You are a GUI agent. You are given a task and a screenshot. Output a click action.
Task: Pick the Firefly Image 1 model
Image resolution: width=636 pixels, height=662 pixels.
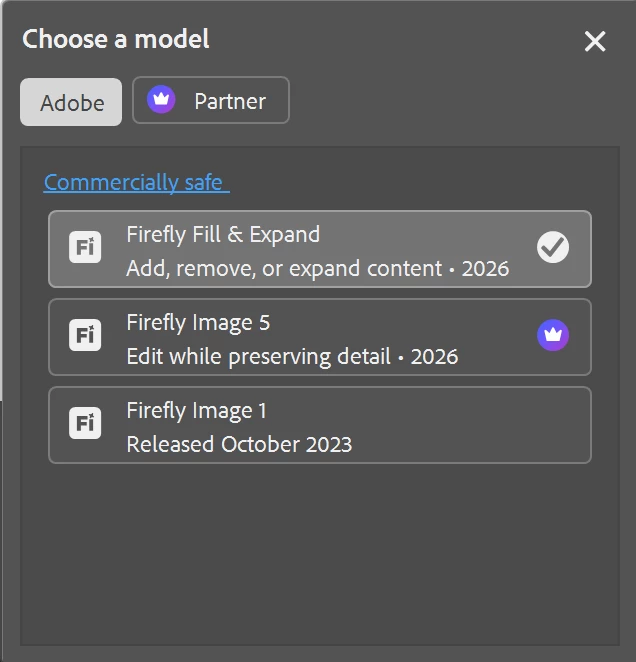[320, 425]
